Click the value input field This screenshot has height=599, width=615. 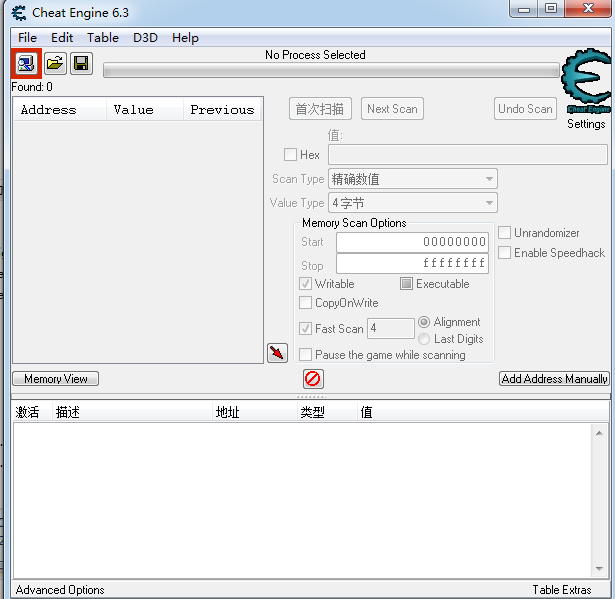click(x=468, y=155)
